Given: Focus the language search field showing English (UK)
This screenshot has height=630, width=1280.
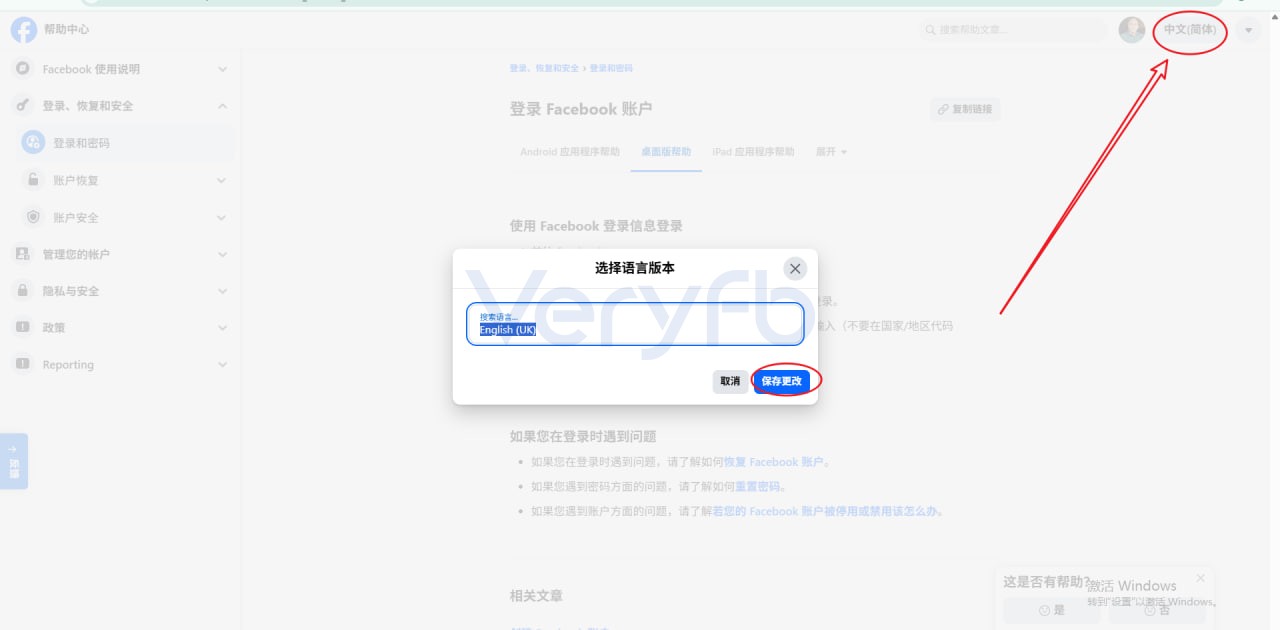Looking at the screenshot, I should (x=635, y=324).
